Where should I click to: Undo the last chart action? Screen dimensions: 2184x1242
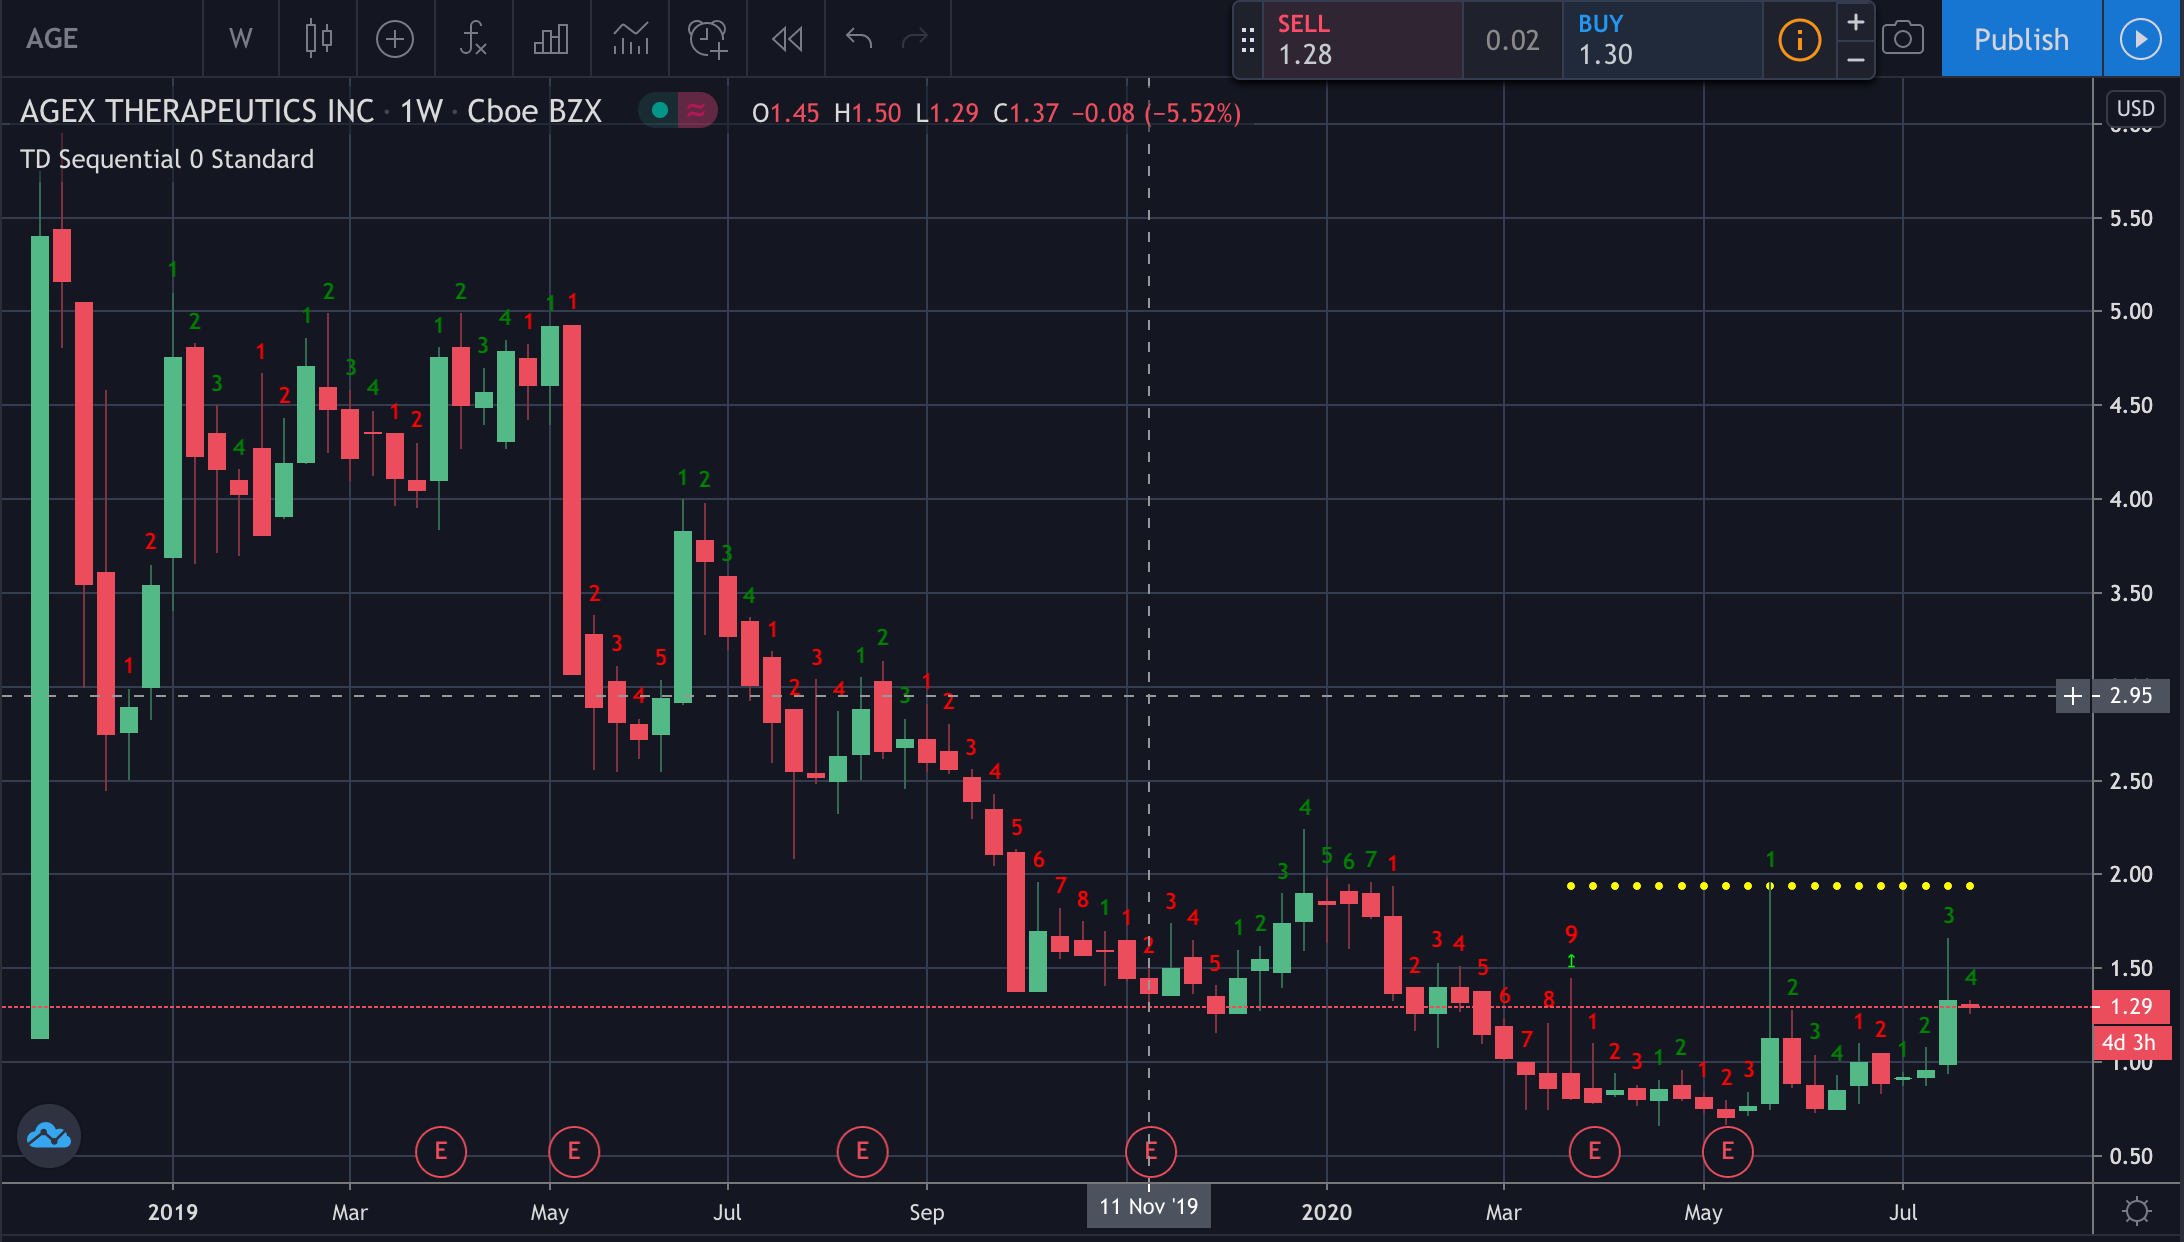859,39
